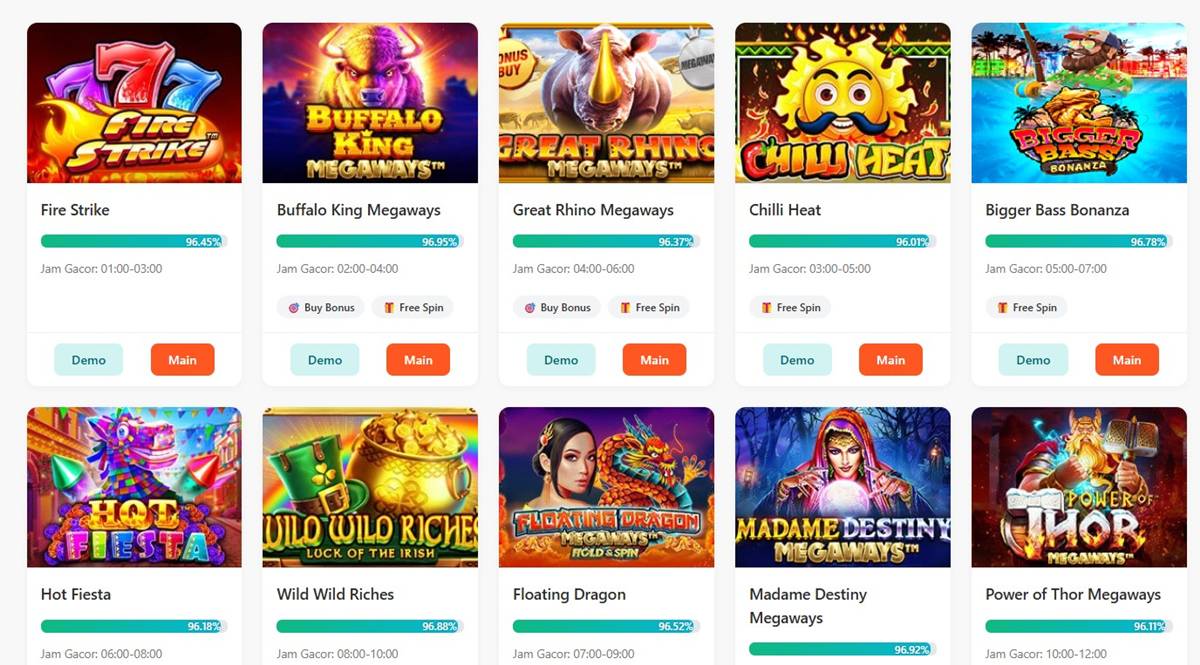Click the Buffalo King Megaways RTP bar
1200x665 pixels.
tap(369, 242)
